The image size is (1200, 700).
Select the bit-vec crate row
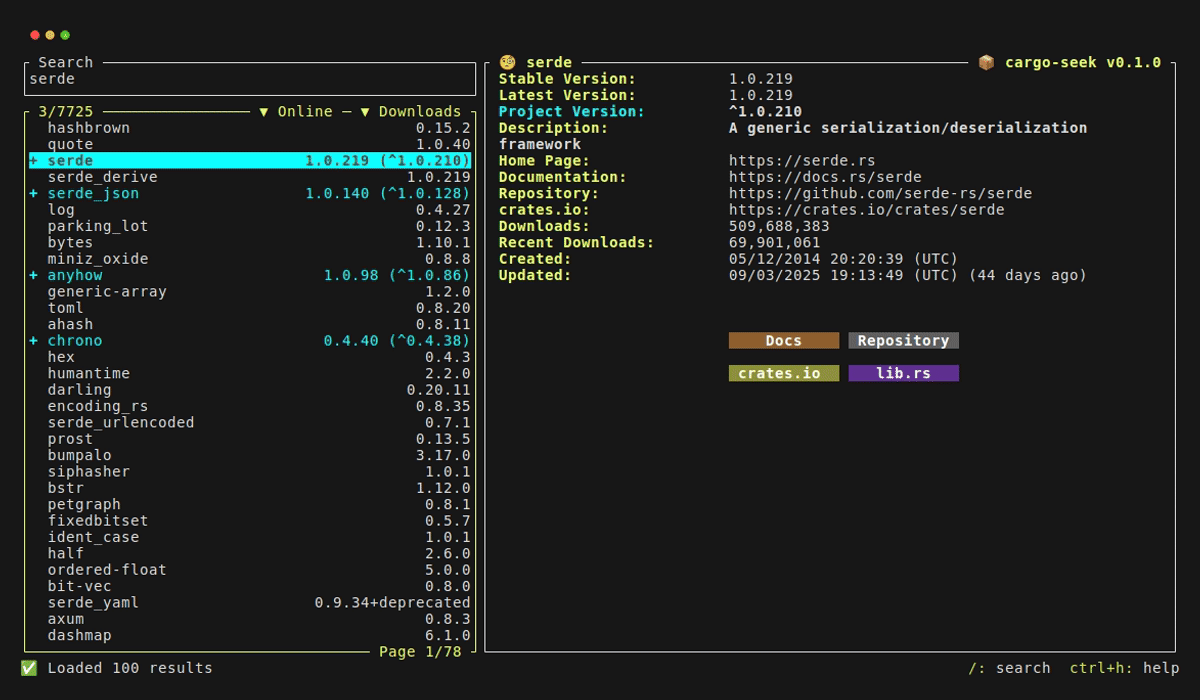(x=250, y=586)
